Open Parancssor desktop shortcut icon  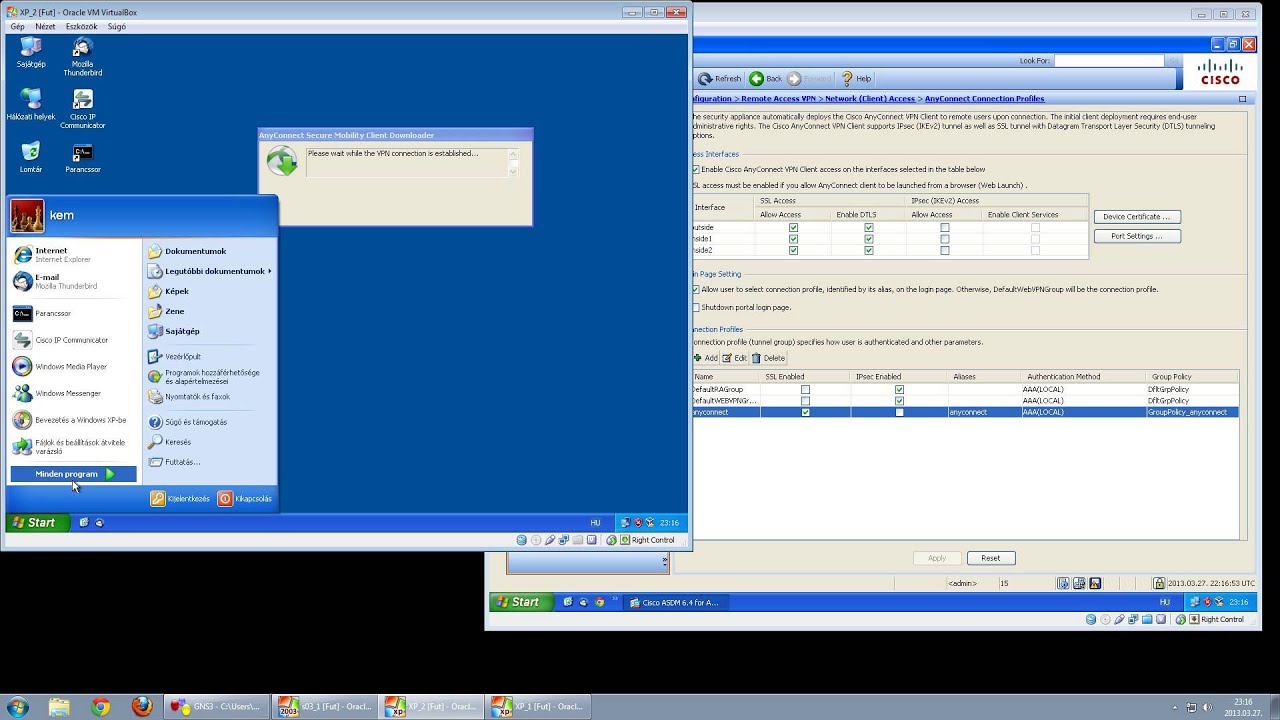click(x=83, y=157)
